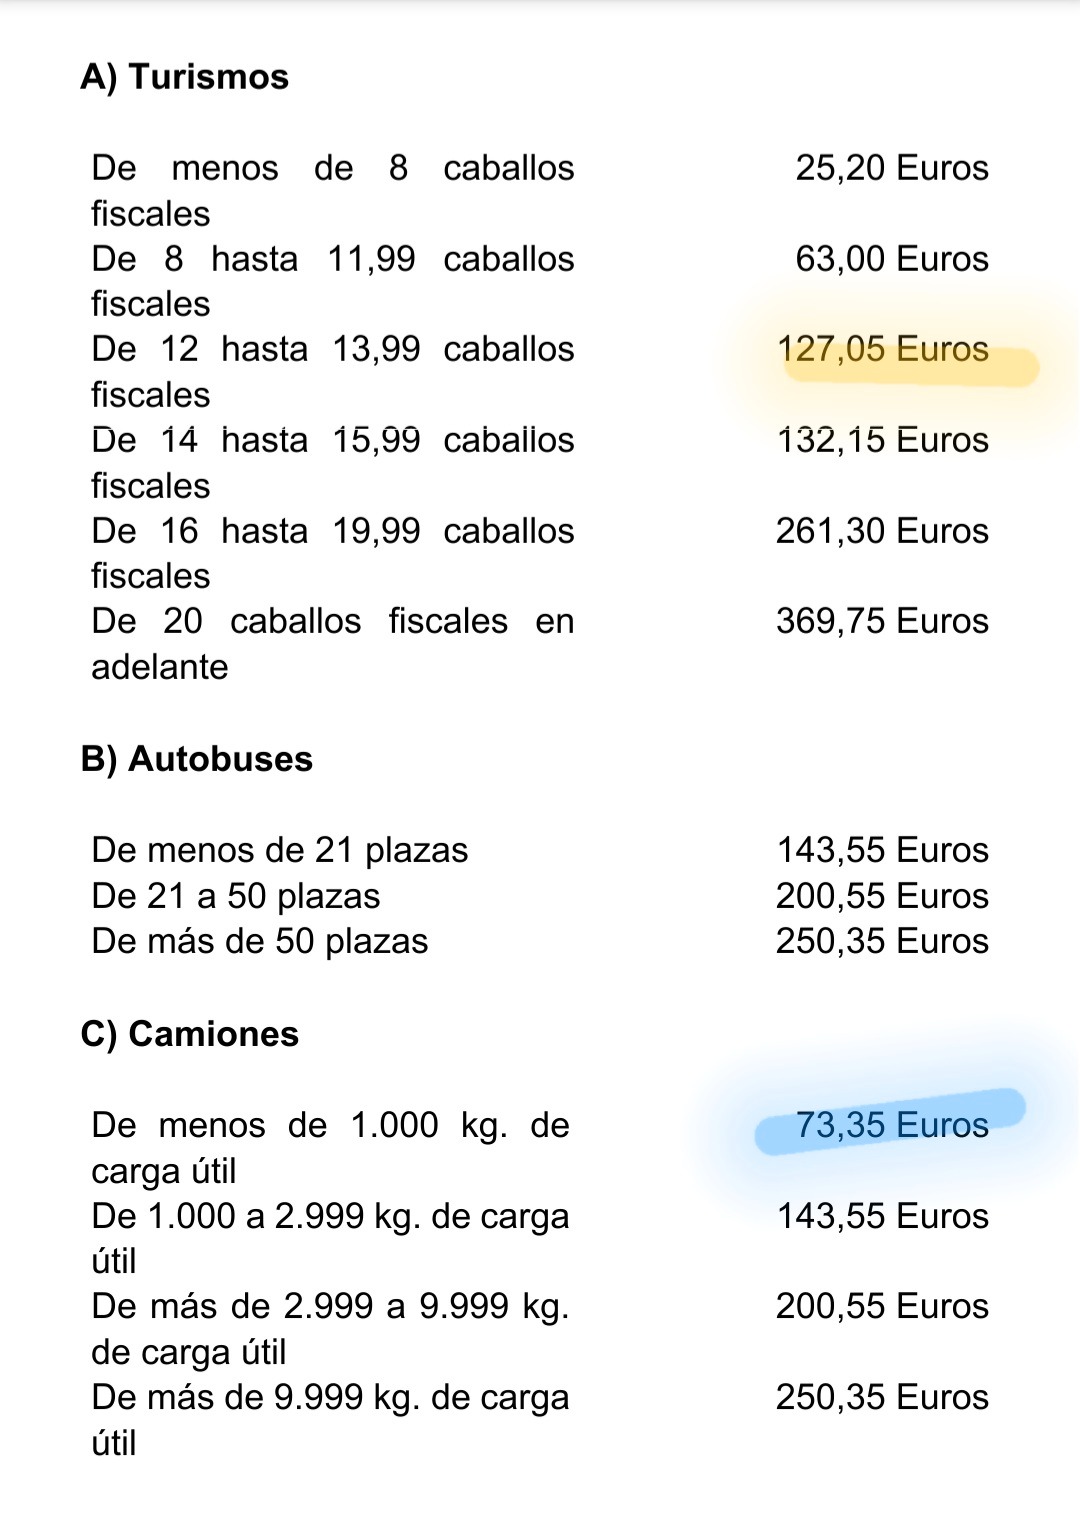The image size is (1080, 1540).
Task: Click the 200,55 Euros price under Autobuses
Action: coord(882,896)
